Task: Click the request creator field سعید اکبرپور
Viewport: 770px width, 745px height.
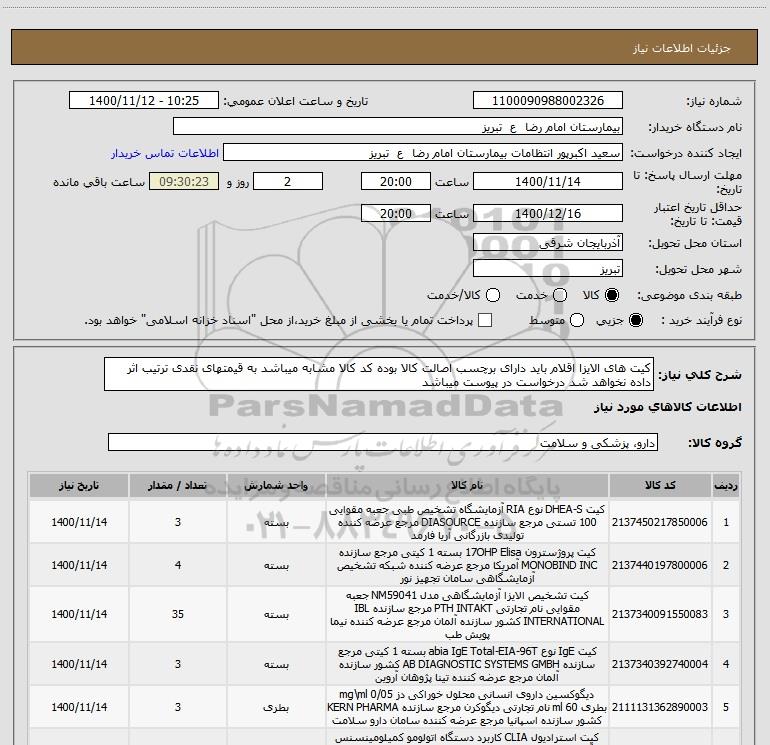Action: 423,153
